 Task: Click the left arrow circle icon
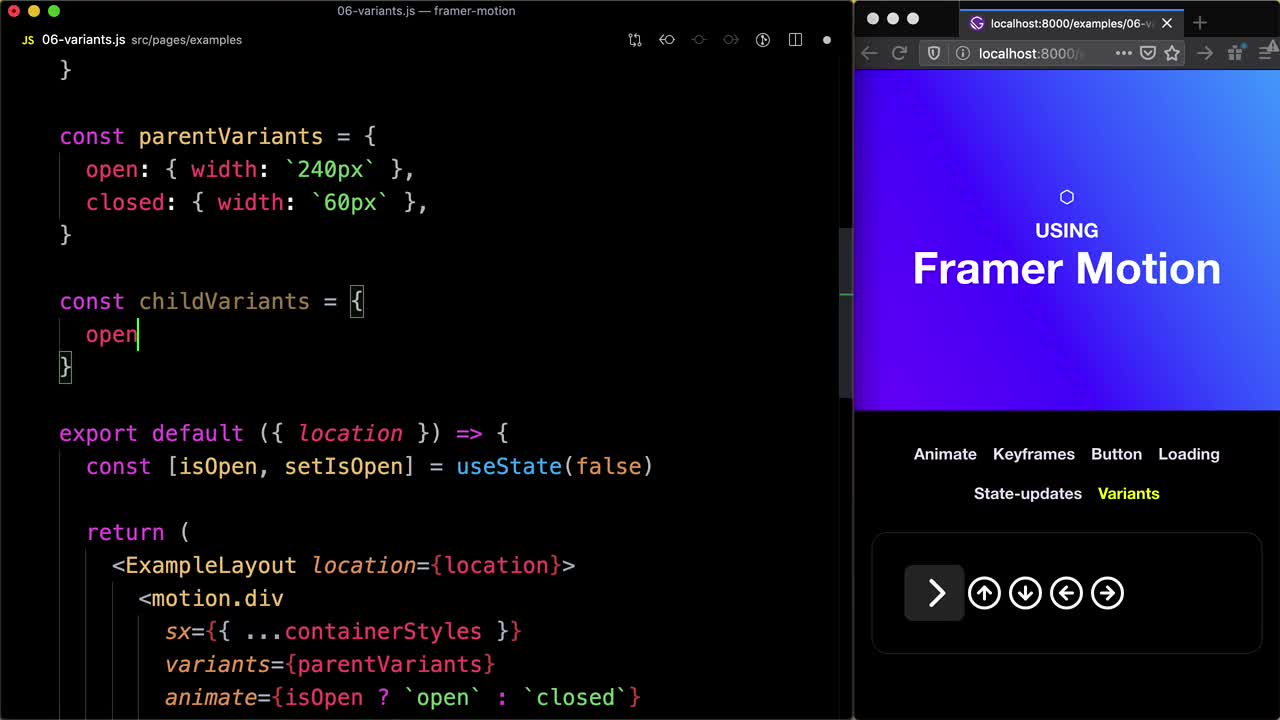point(1066,593)
